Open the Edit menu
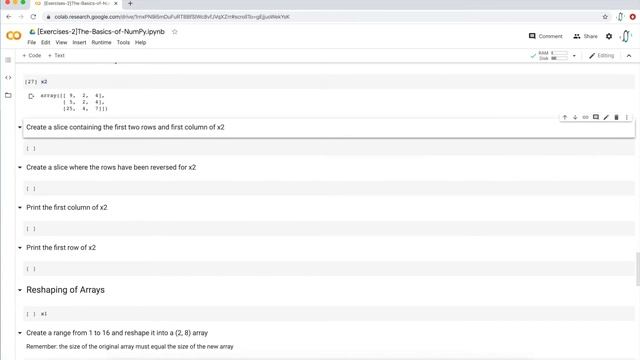The image size is (640, 360). coord(45,42)
